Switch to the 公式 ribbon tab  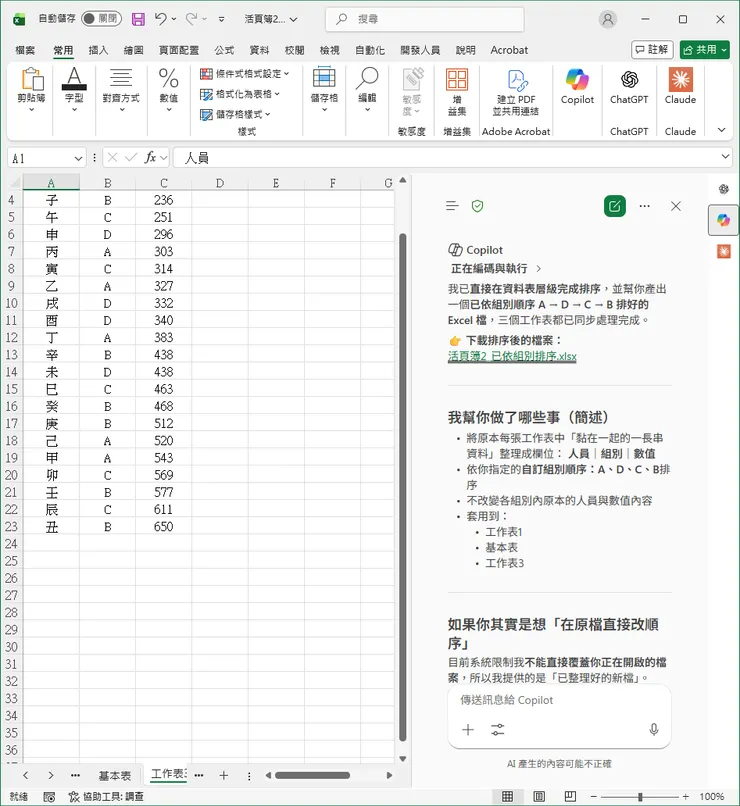224,50
